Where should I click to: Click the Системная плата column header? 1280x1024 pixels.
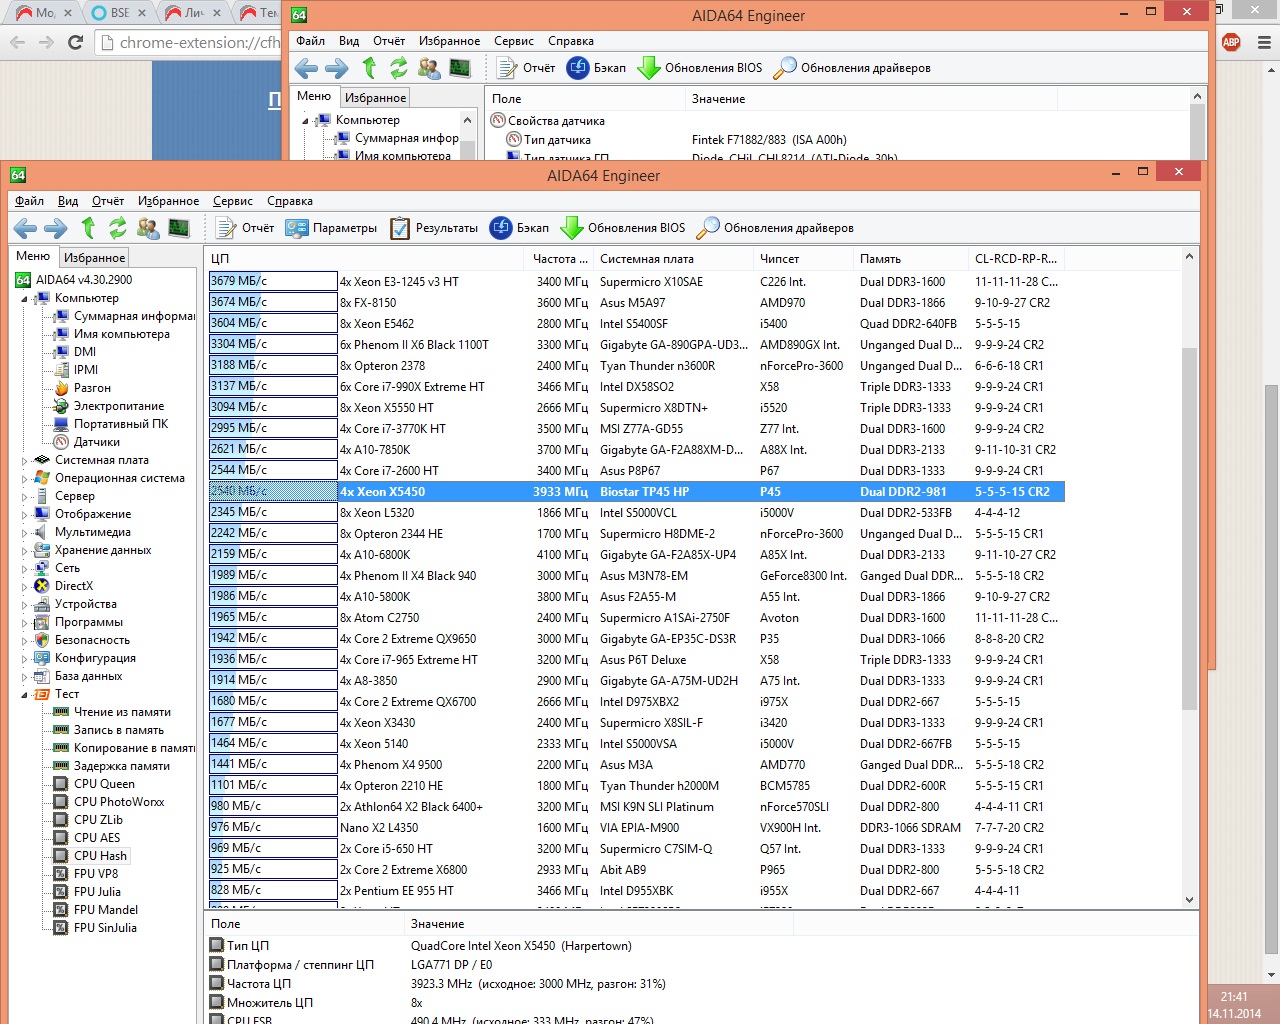(x=673, y=259)
